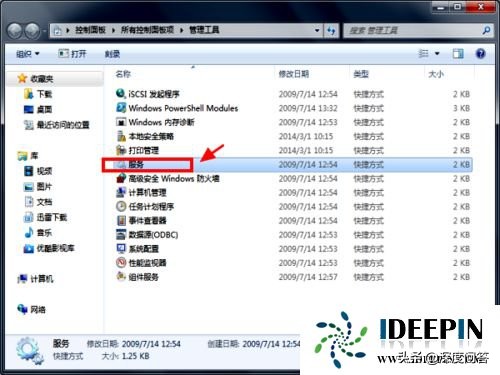Select the 本地安全策略 icon
The width and height of the screenshot is (500, 375).
120,136
